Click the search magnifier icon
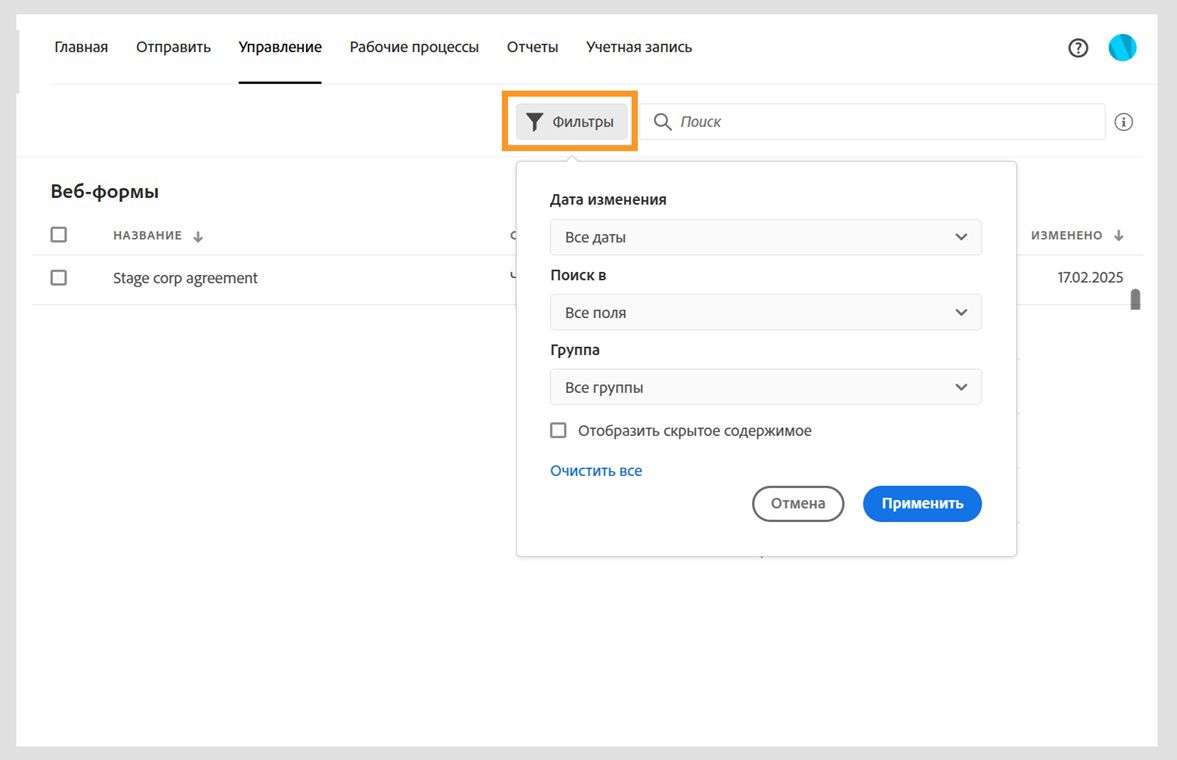Screen dimensions: 1177x760 (662, 122)
